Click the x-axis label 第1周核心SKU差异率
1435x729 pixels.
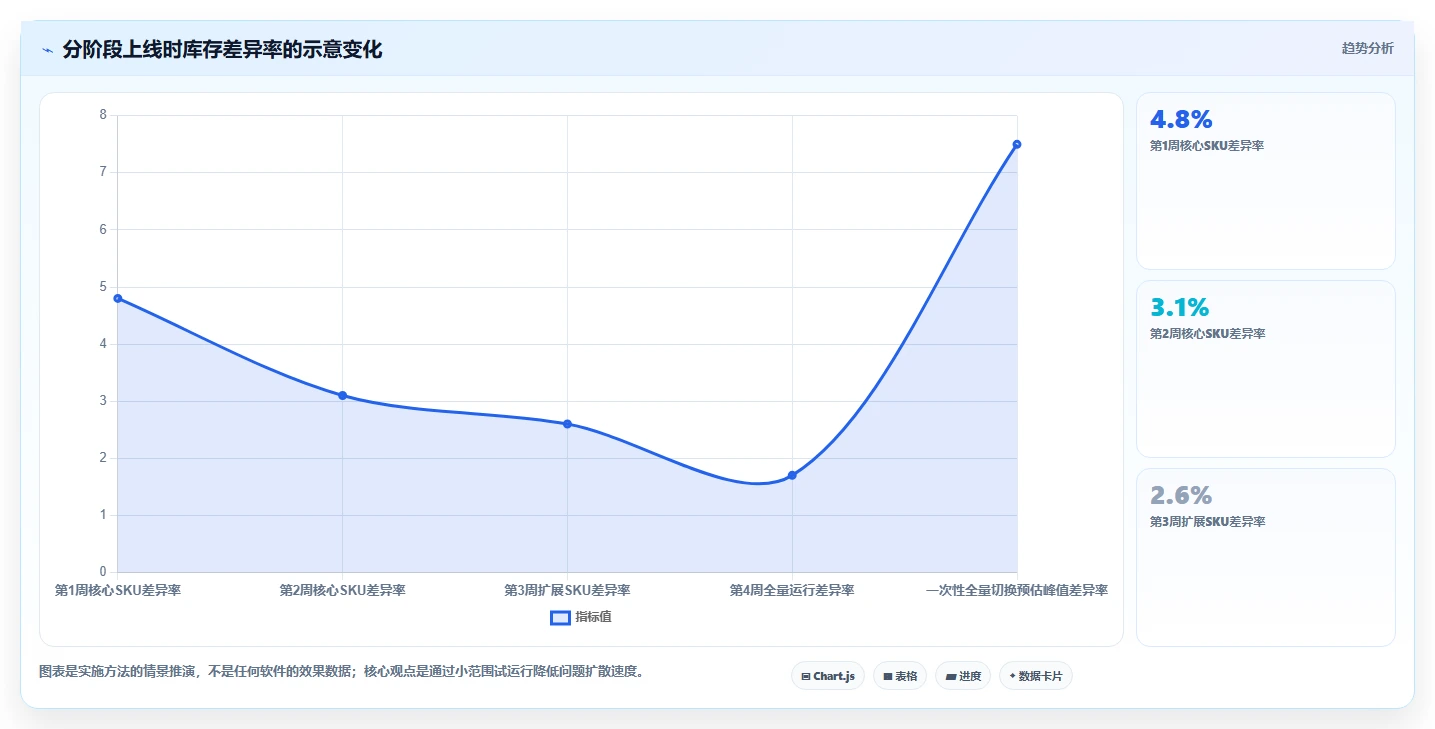[x=117, y=590]
